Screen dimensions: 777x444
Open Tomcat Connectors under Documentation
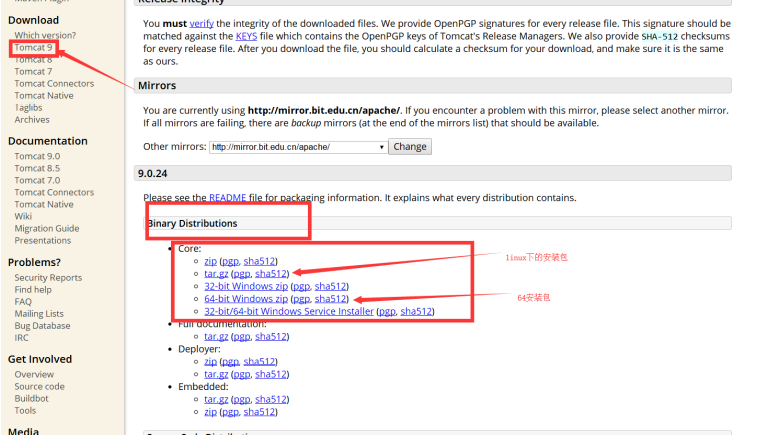click(x=54, y=192)
